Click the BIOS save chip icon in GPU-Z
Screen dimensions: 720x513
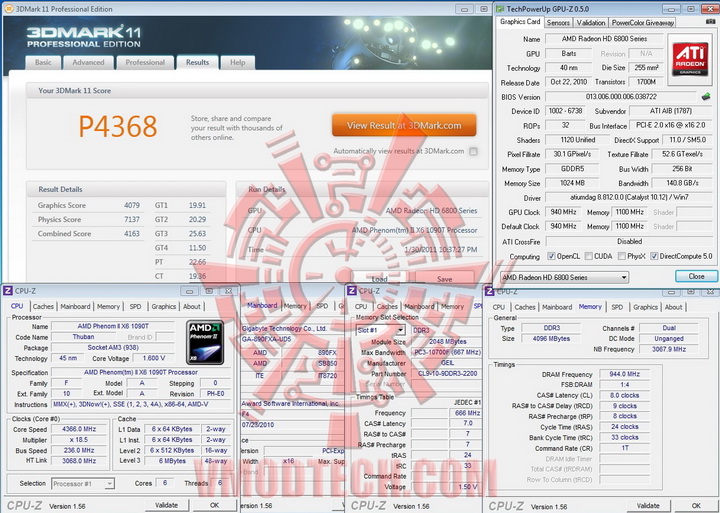[706, 96]
